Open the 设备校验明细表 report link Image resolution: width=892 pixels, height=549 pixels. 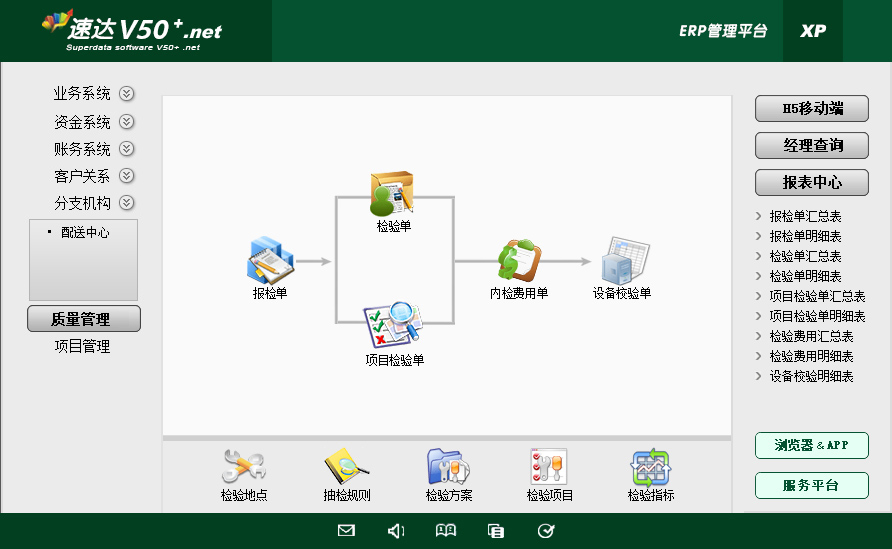click(811, 376)
